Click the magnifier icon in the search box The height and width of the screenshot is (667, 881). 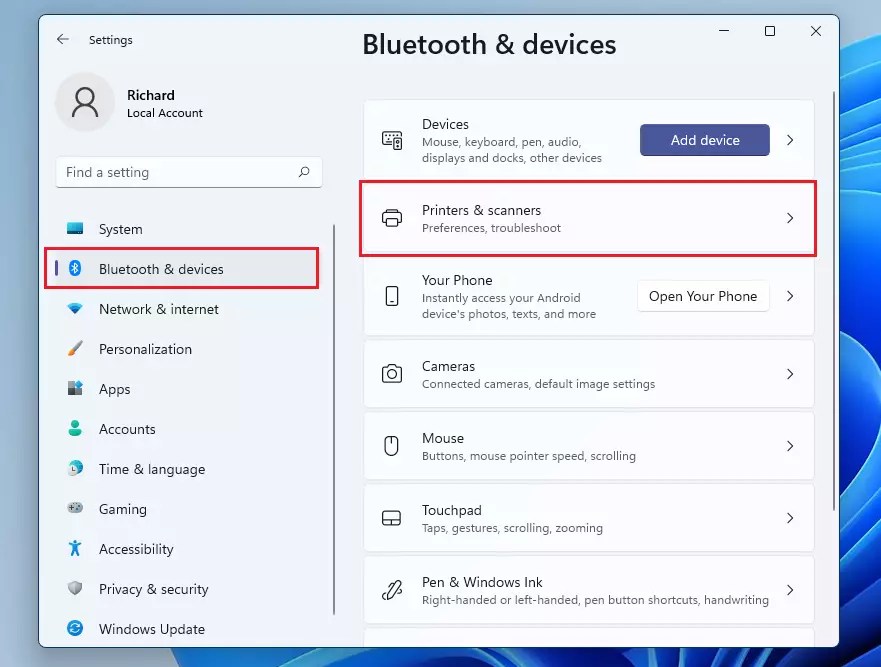(x=304, y=172)
